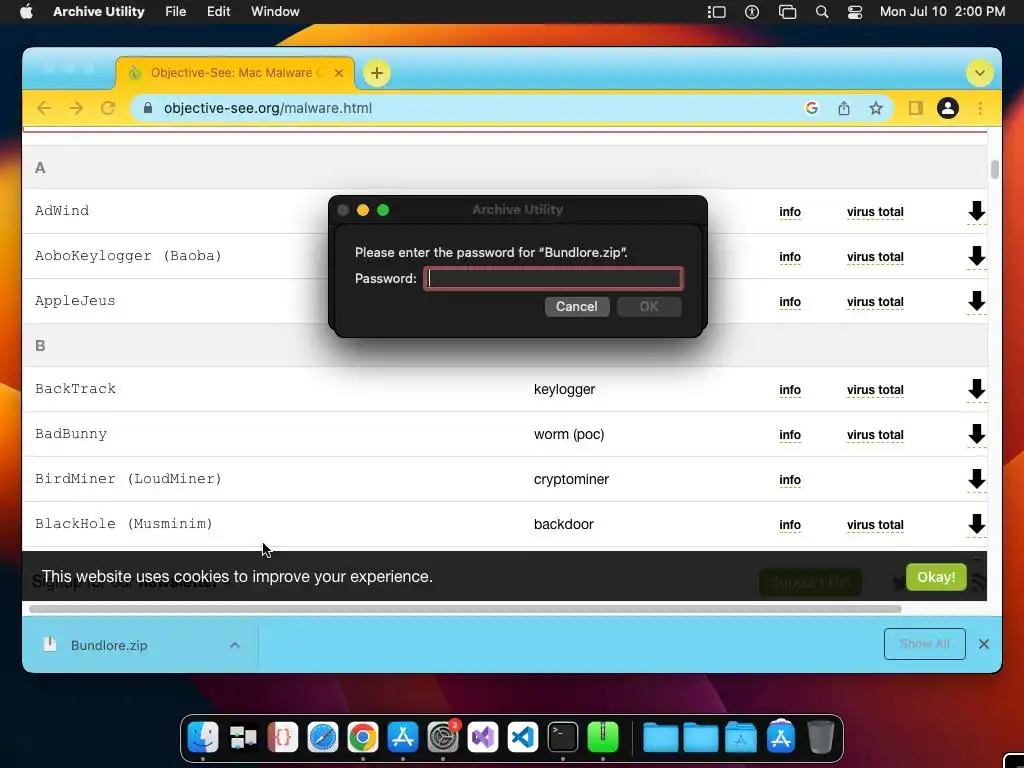Open System Settings from the Dock

click(443, 737)
